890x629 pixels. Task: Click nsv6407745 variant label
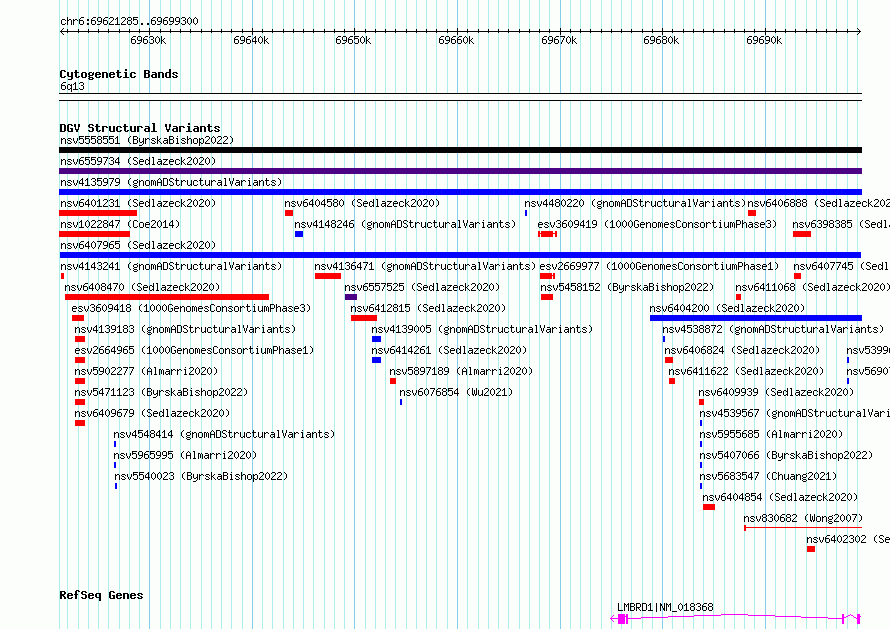coord(841,266)
